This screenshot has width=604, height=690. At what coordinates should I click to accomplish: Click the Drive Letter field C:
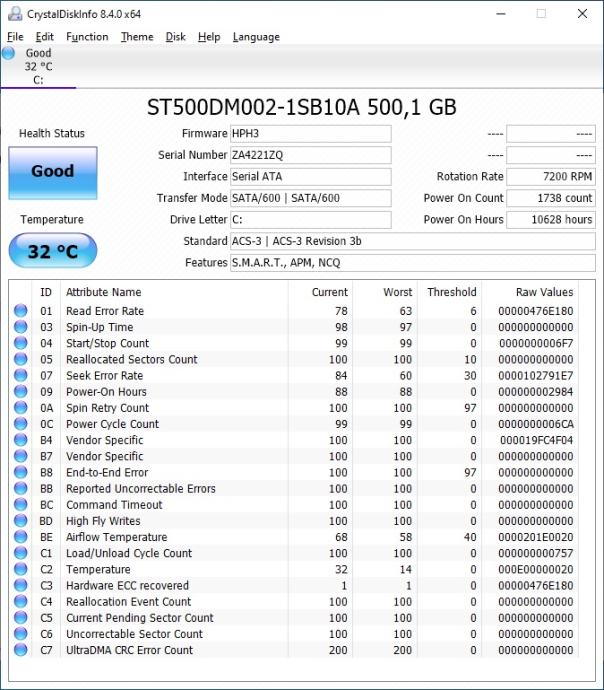tap(311, 220)
